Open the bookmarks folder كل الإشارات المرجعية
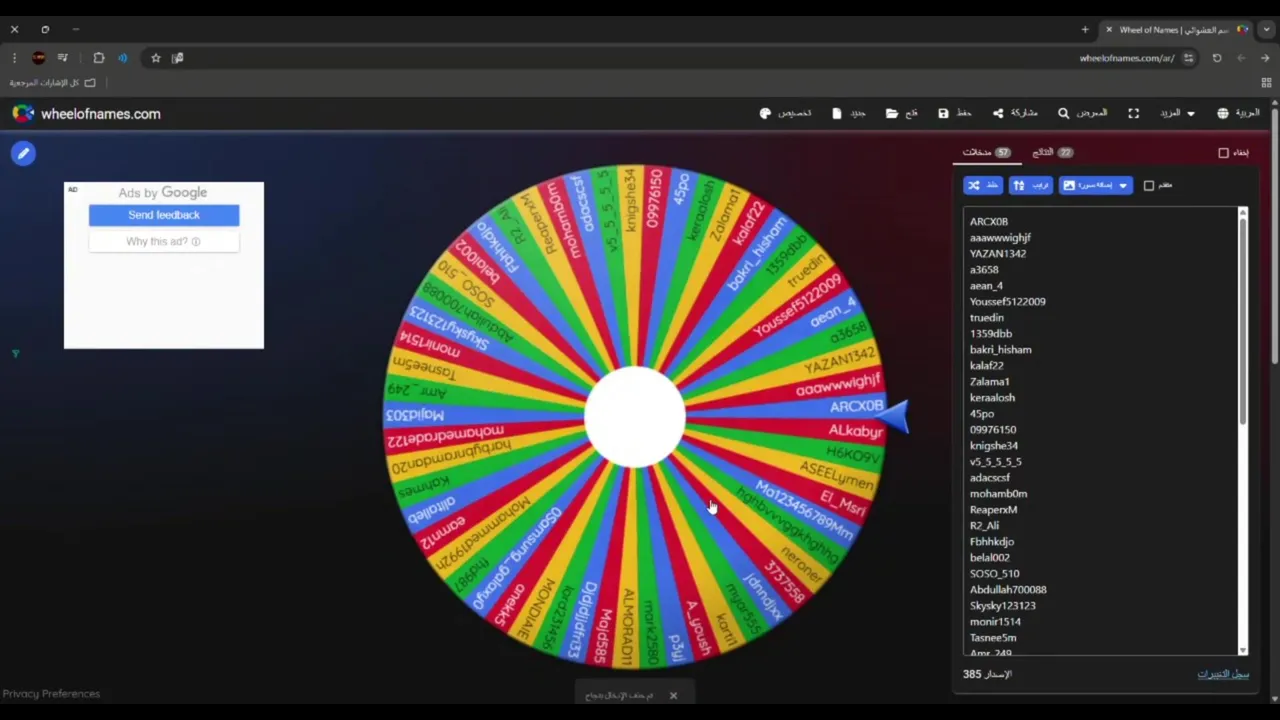The image size is (1280, 720). pyautogui.click(x=53, y=83)
